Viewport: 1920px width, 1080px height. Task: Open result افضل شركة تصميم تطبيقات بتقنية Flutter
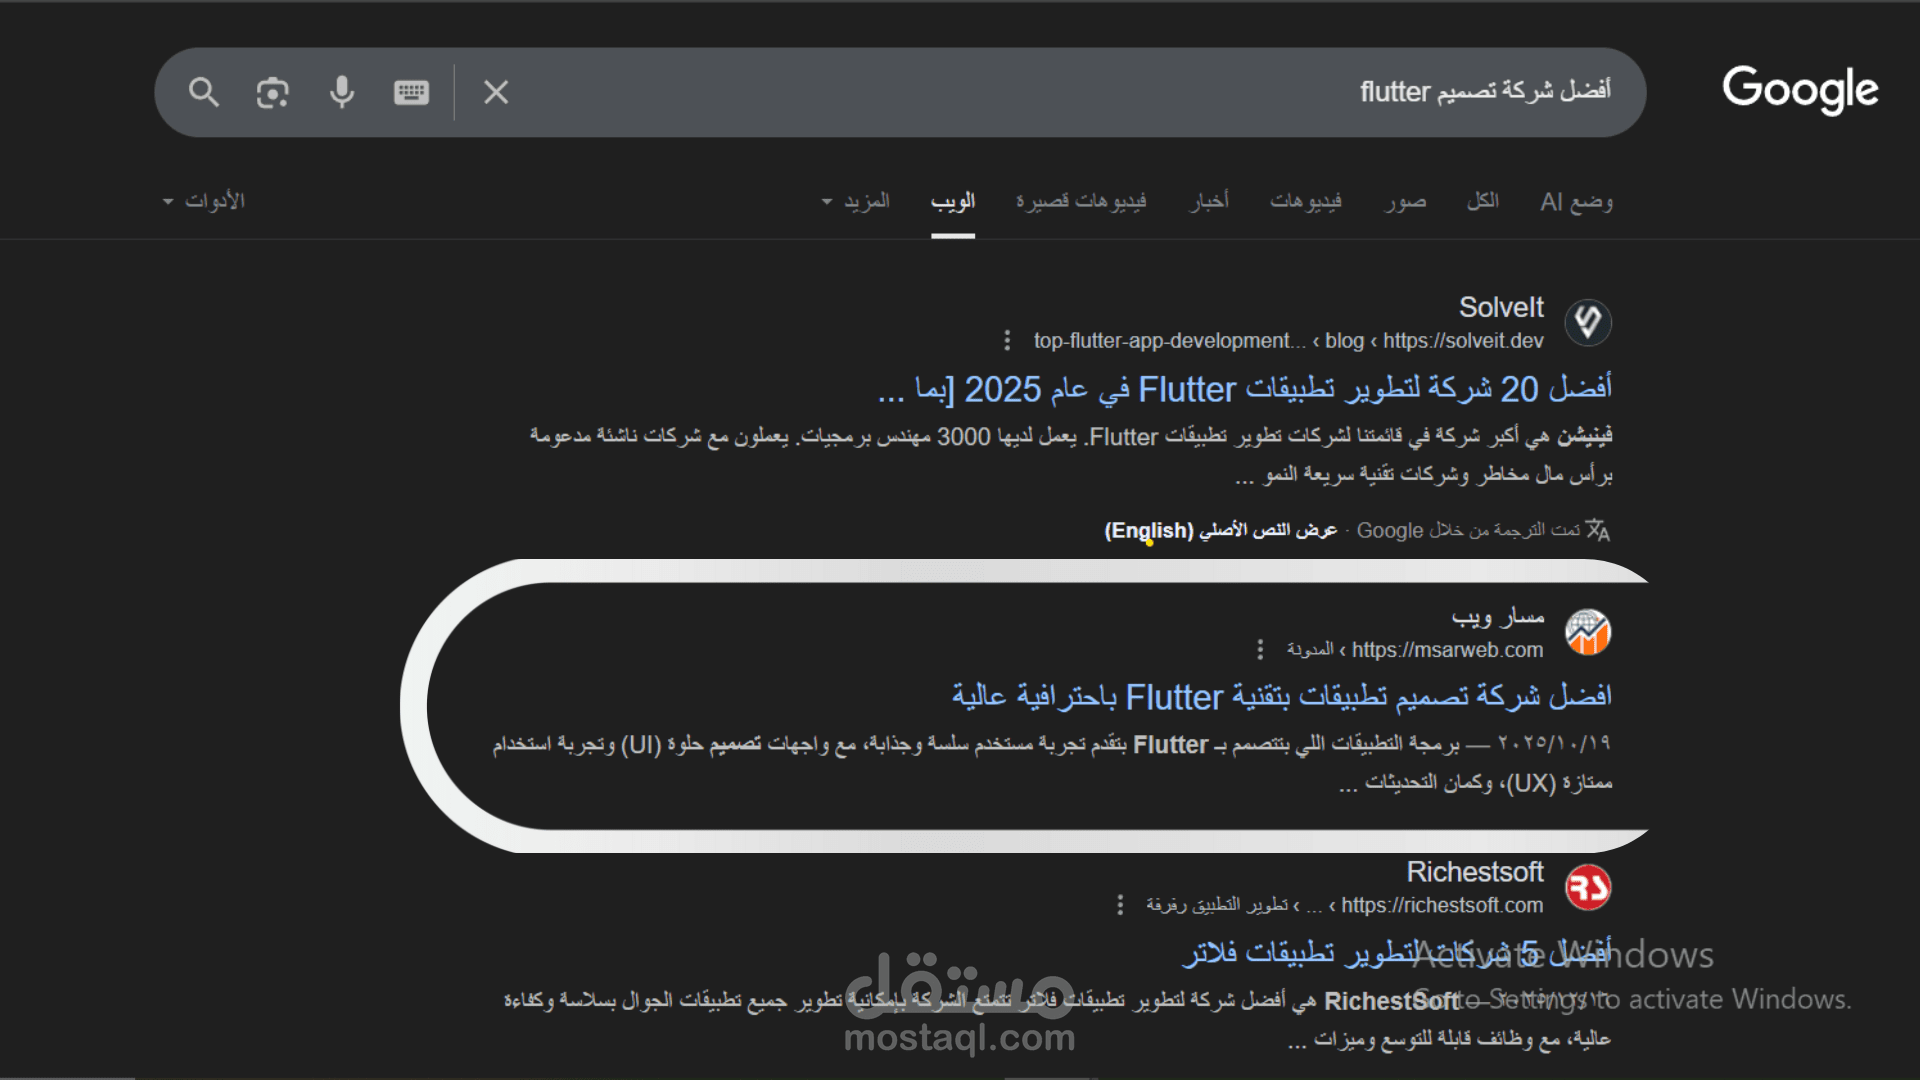click(x=1282, y=697)
